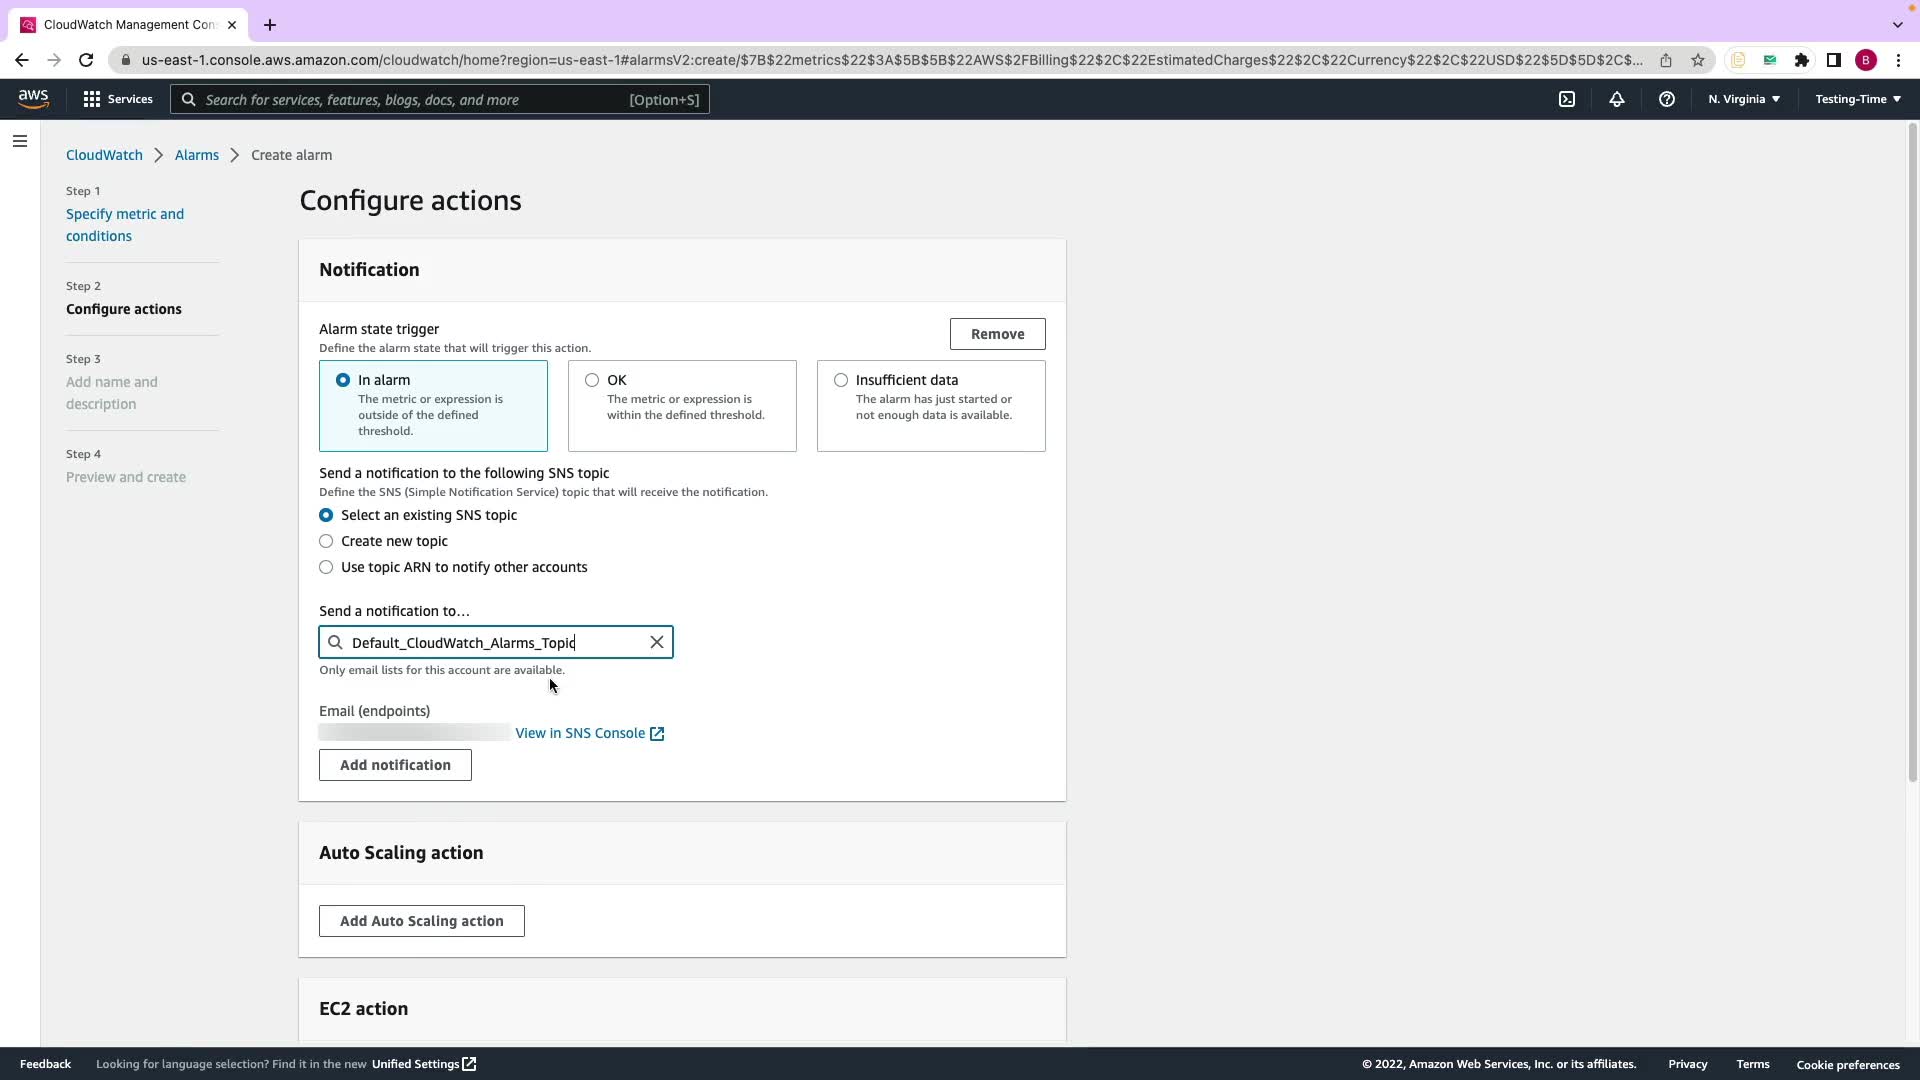Image resolution: width=1920 pixels, height=1080 pixels.
Task: Select Insufficient data alarm state trigger
Action: tap(841, 380)
